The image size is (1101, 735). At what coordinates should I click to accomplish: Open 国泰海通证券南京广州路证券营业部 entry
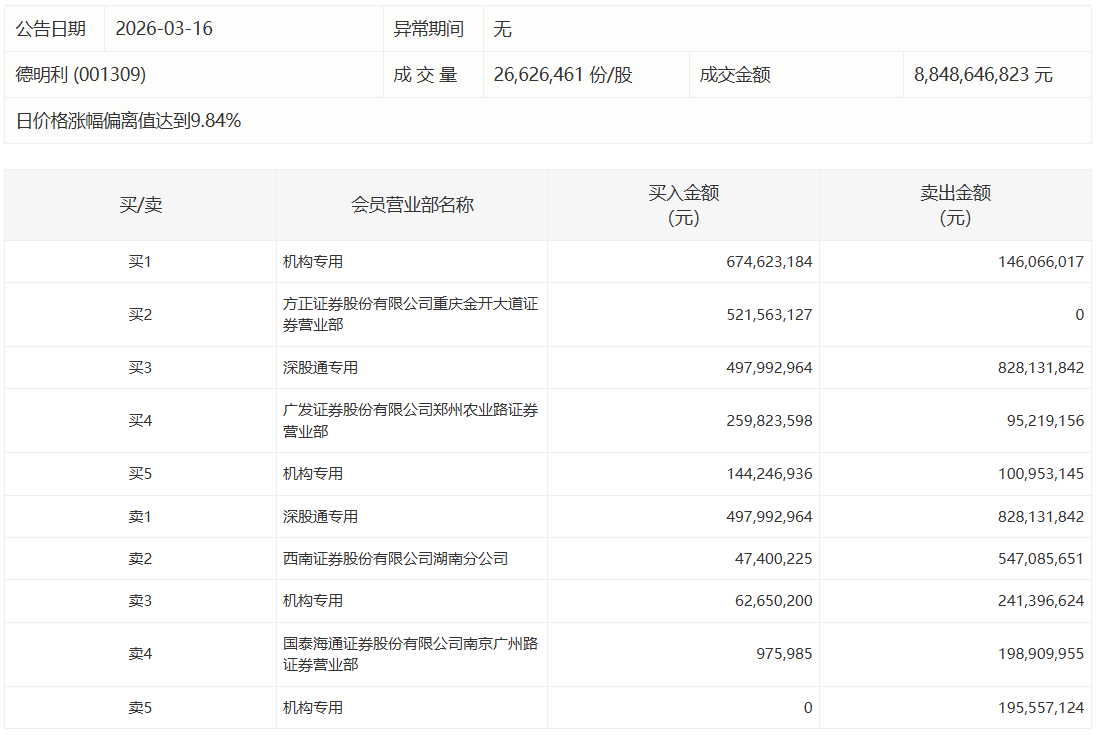410,654
